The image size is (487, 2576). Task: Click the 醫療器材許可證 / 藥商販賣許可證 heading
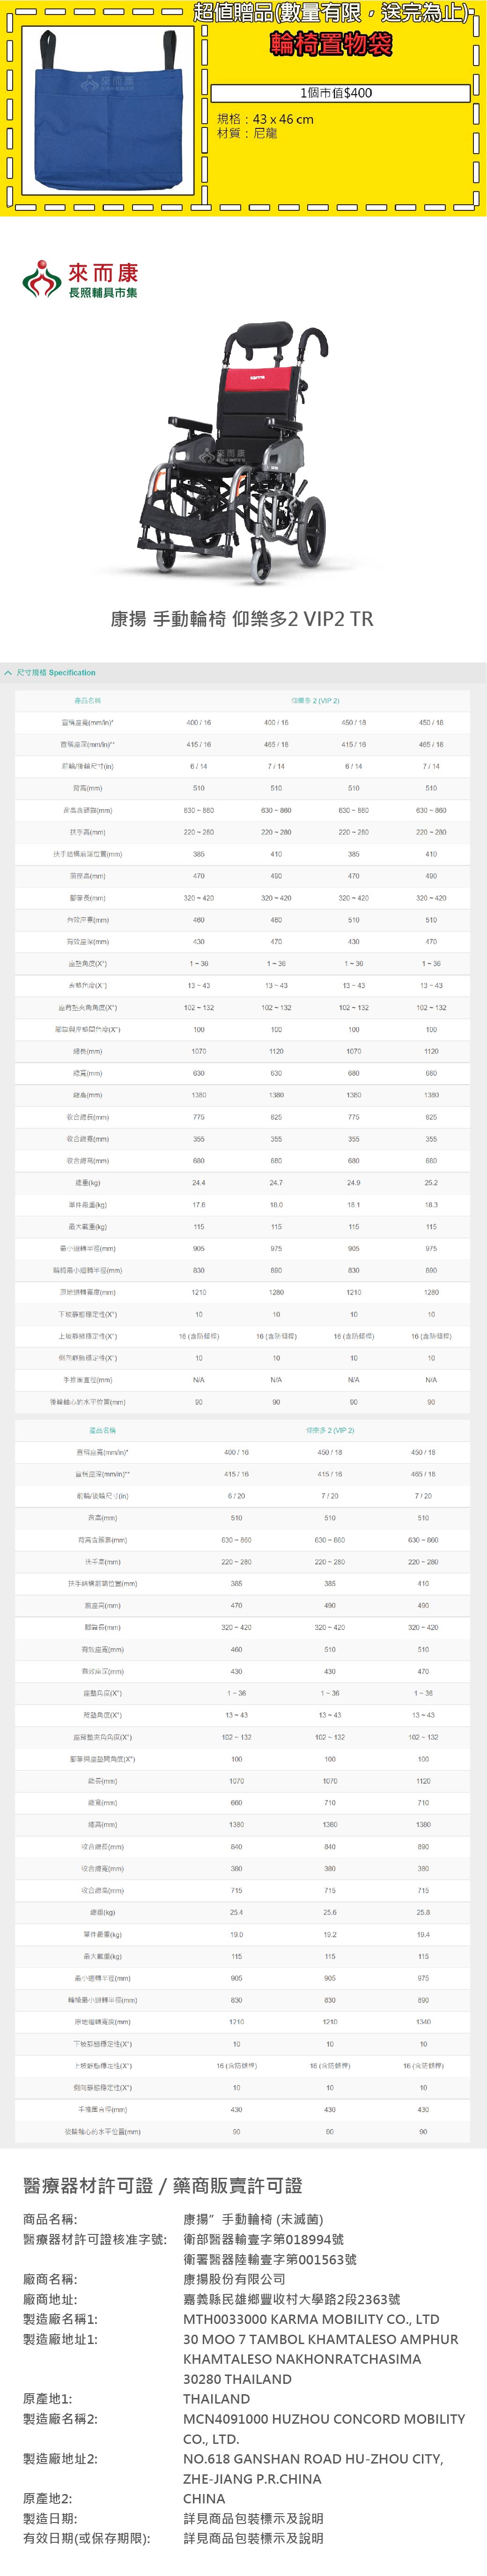point(162,2186)
